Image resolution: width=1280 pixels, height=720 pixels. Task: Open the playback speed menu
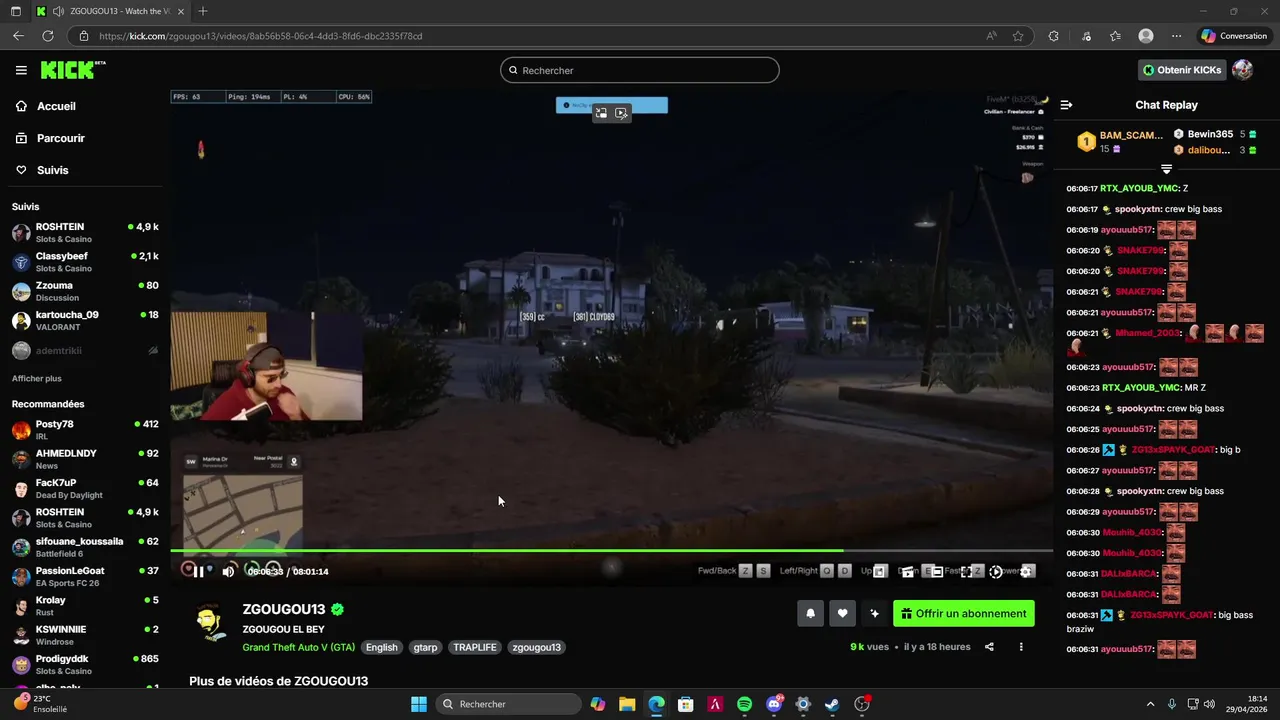pos(996,571)
